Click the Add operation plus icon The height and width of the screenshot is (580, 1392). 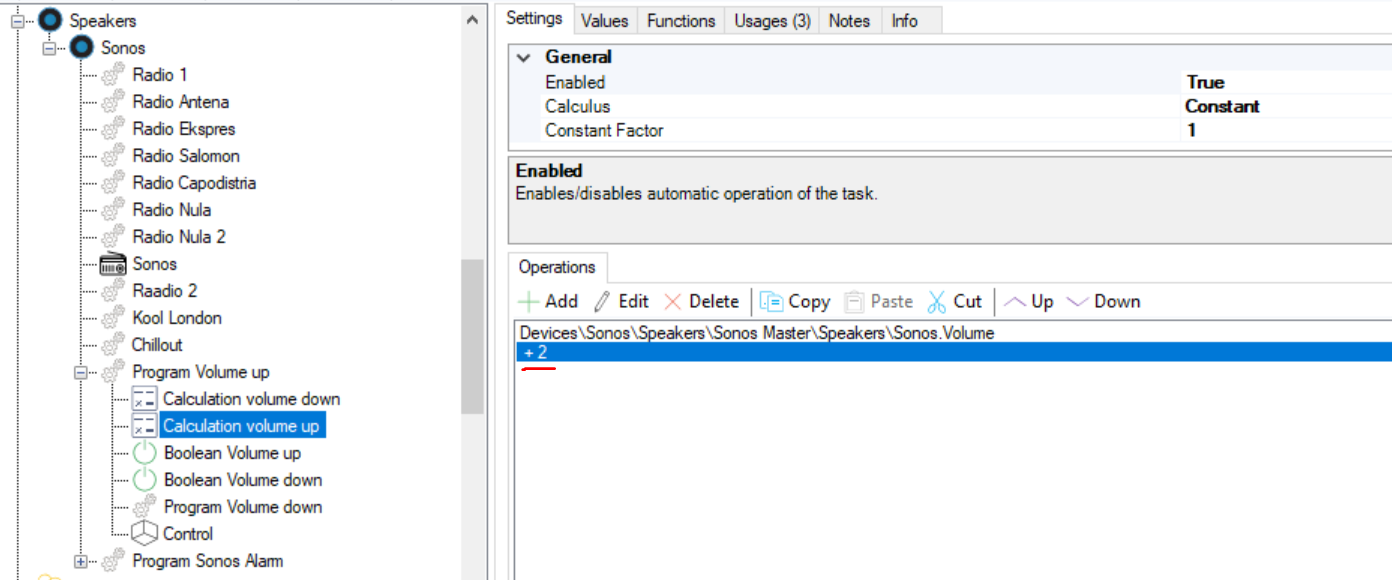coord(528,301)
